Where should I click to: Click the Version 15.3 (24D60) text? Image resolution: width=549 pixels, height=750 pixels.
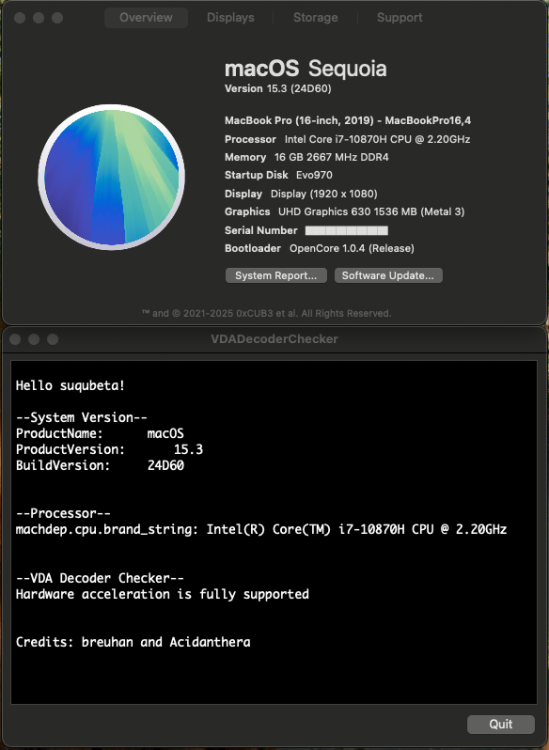point(278,89)
